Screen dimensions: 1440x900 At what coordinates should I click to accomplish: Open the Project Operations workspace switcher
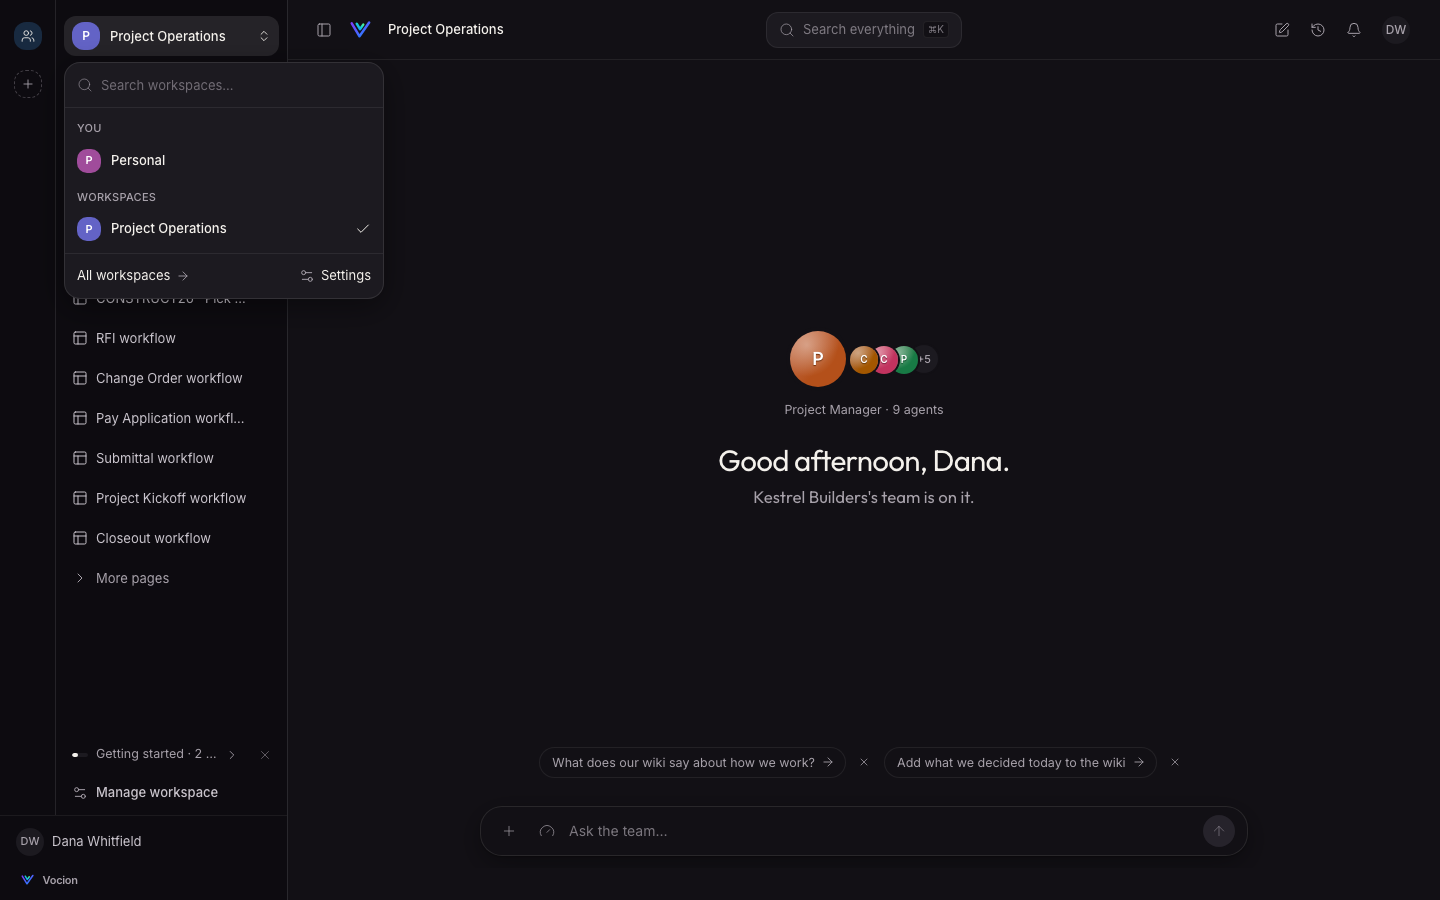(171, 36)
